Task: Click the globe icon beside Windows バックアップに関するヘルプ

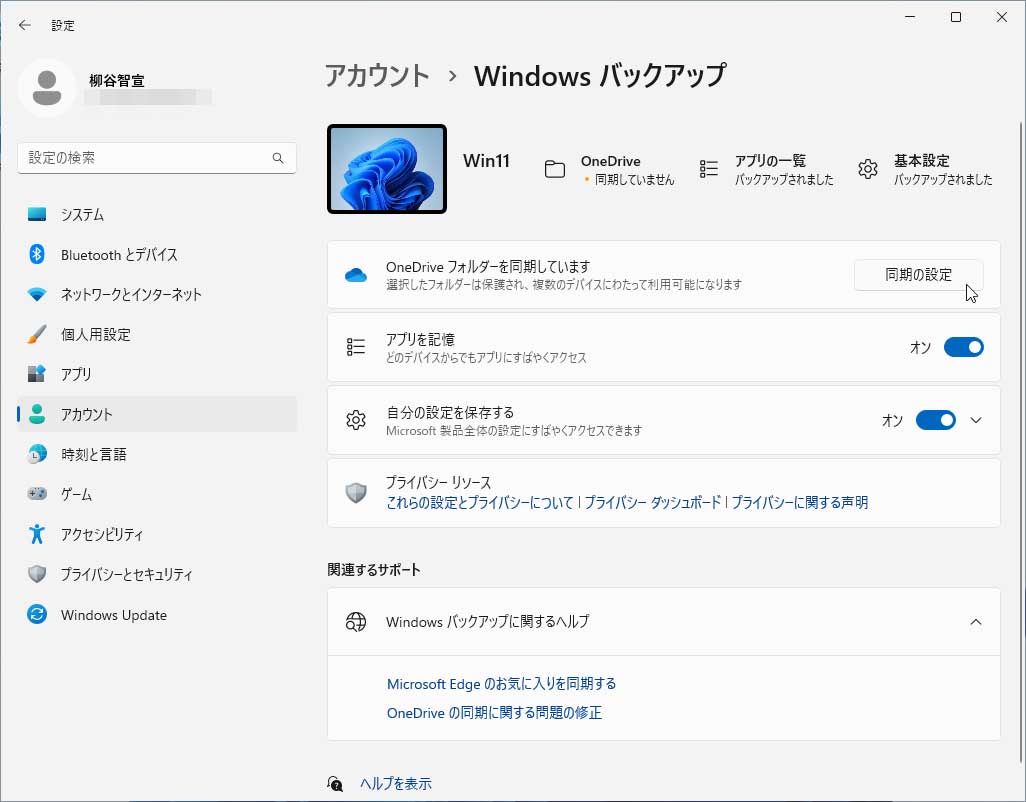Action: [x=356, y=622]
